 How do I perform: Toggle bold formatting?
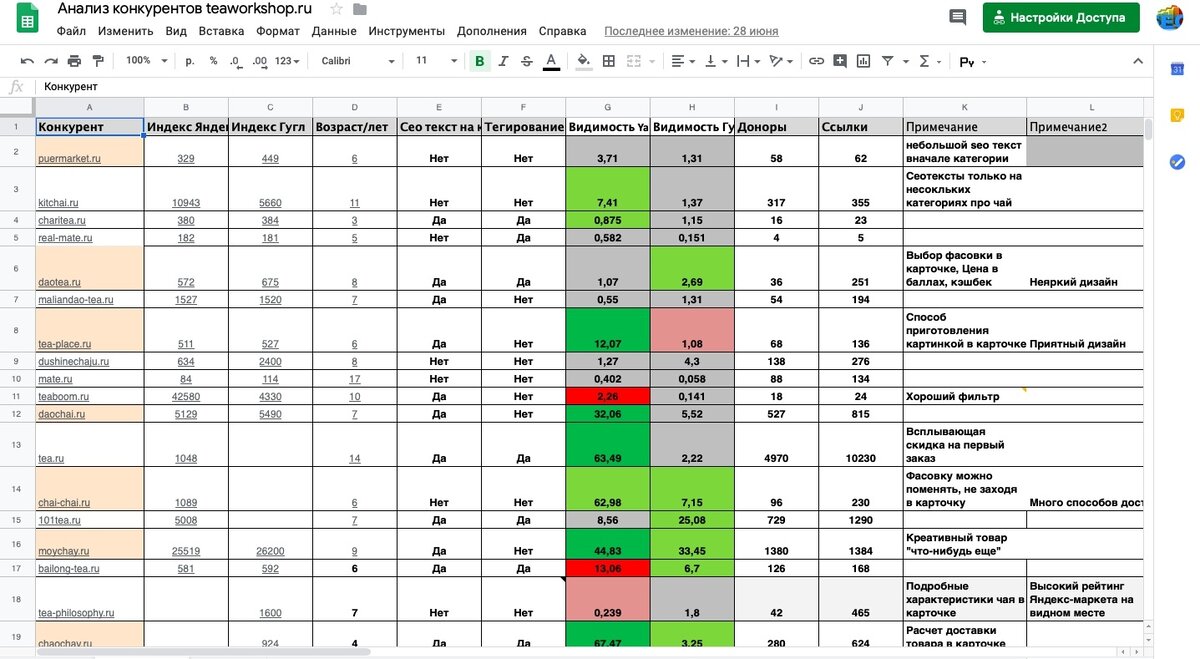coord(479,61)
